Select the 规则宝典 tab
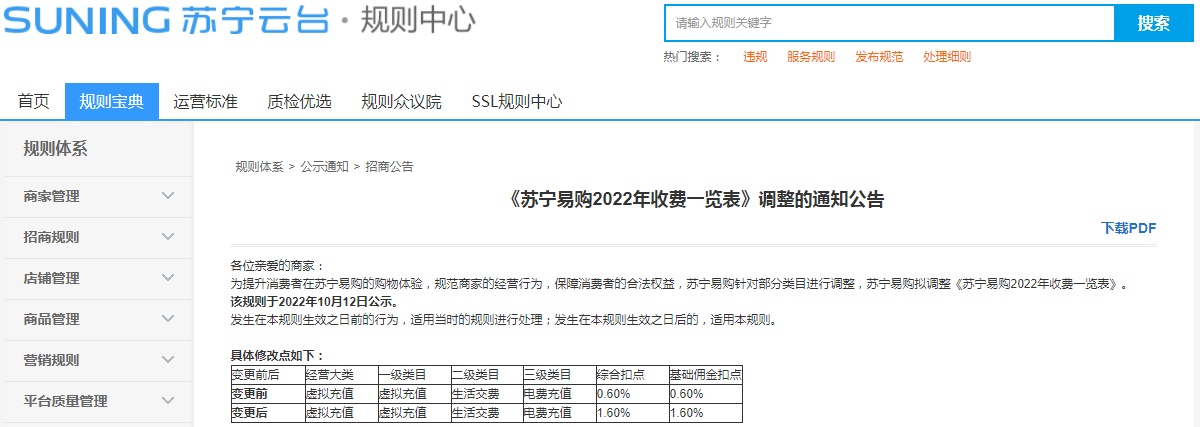 coord(112,101)
